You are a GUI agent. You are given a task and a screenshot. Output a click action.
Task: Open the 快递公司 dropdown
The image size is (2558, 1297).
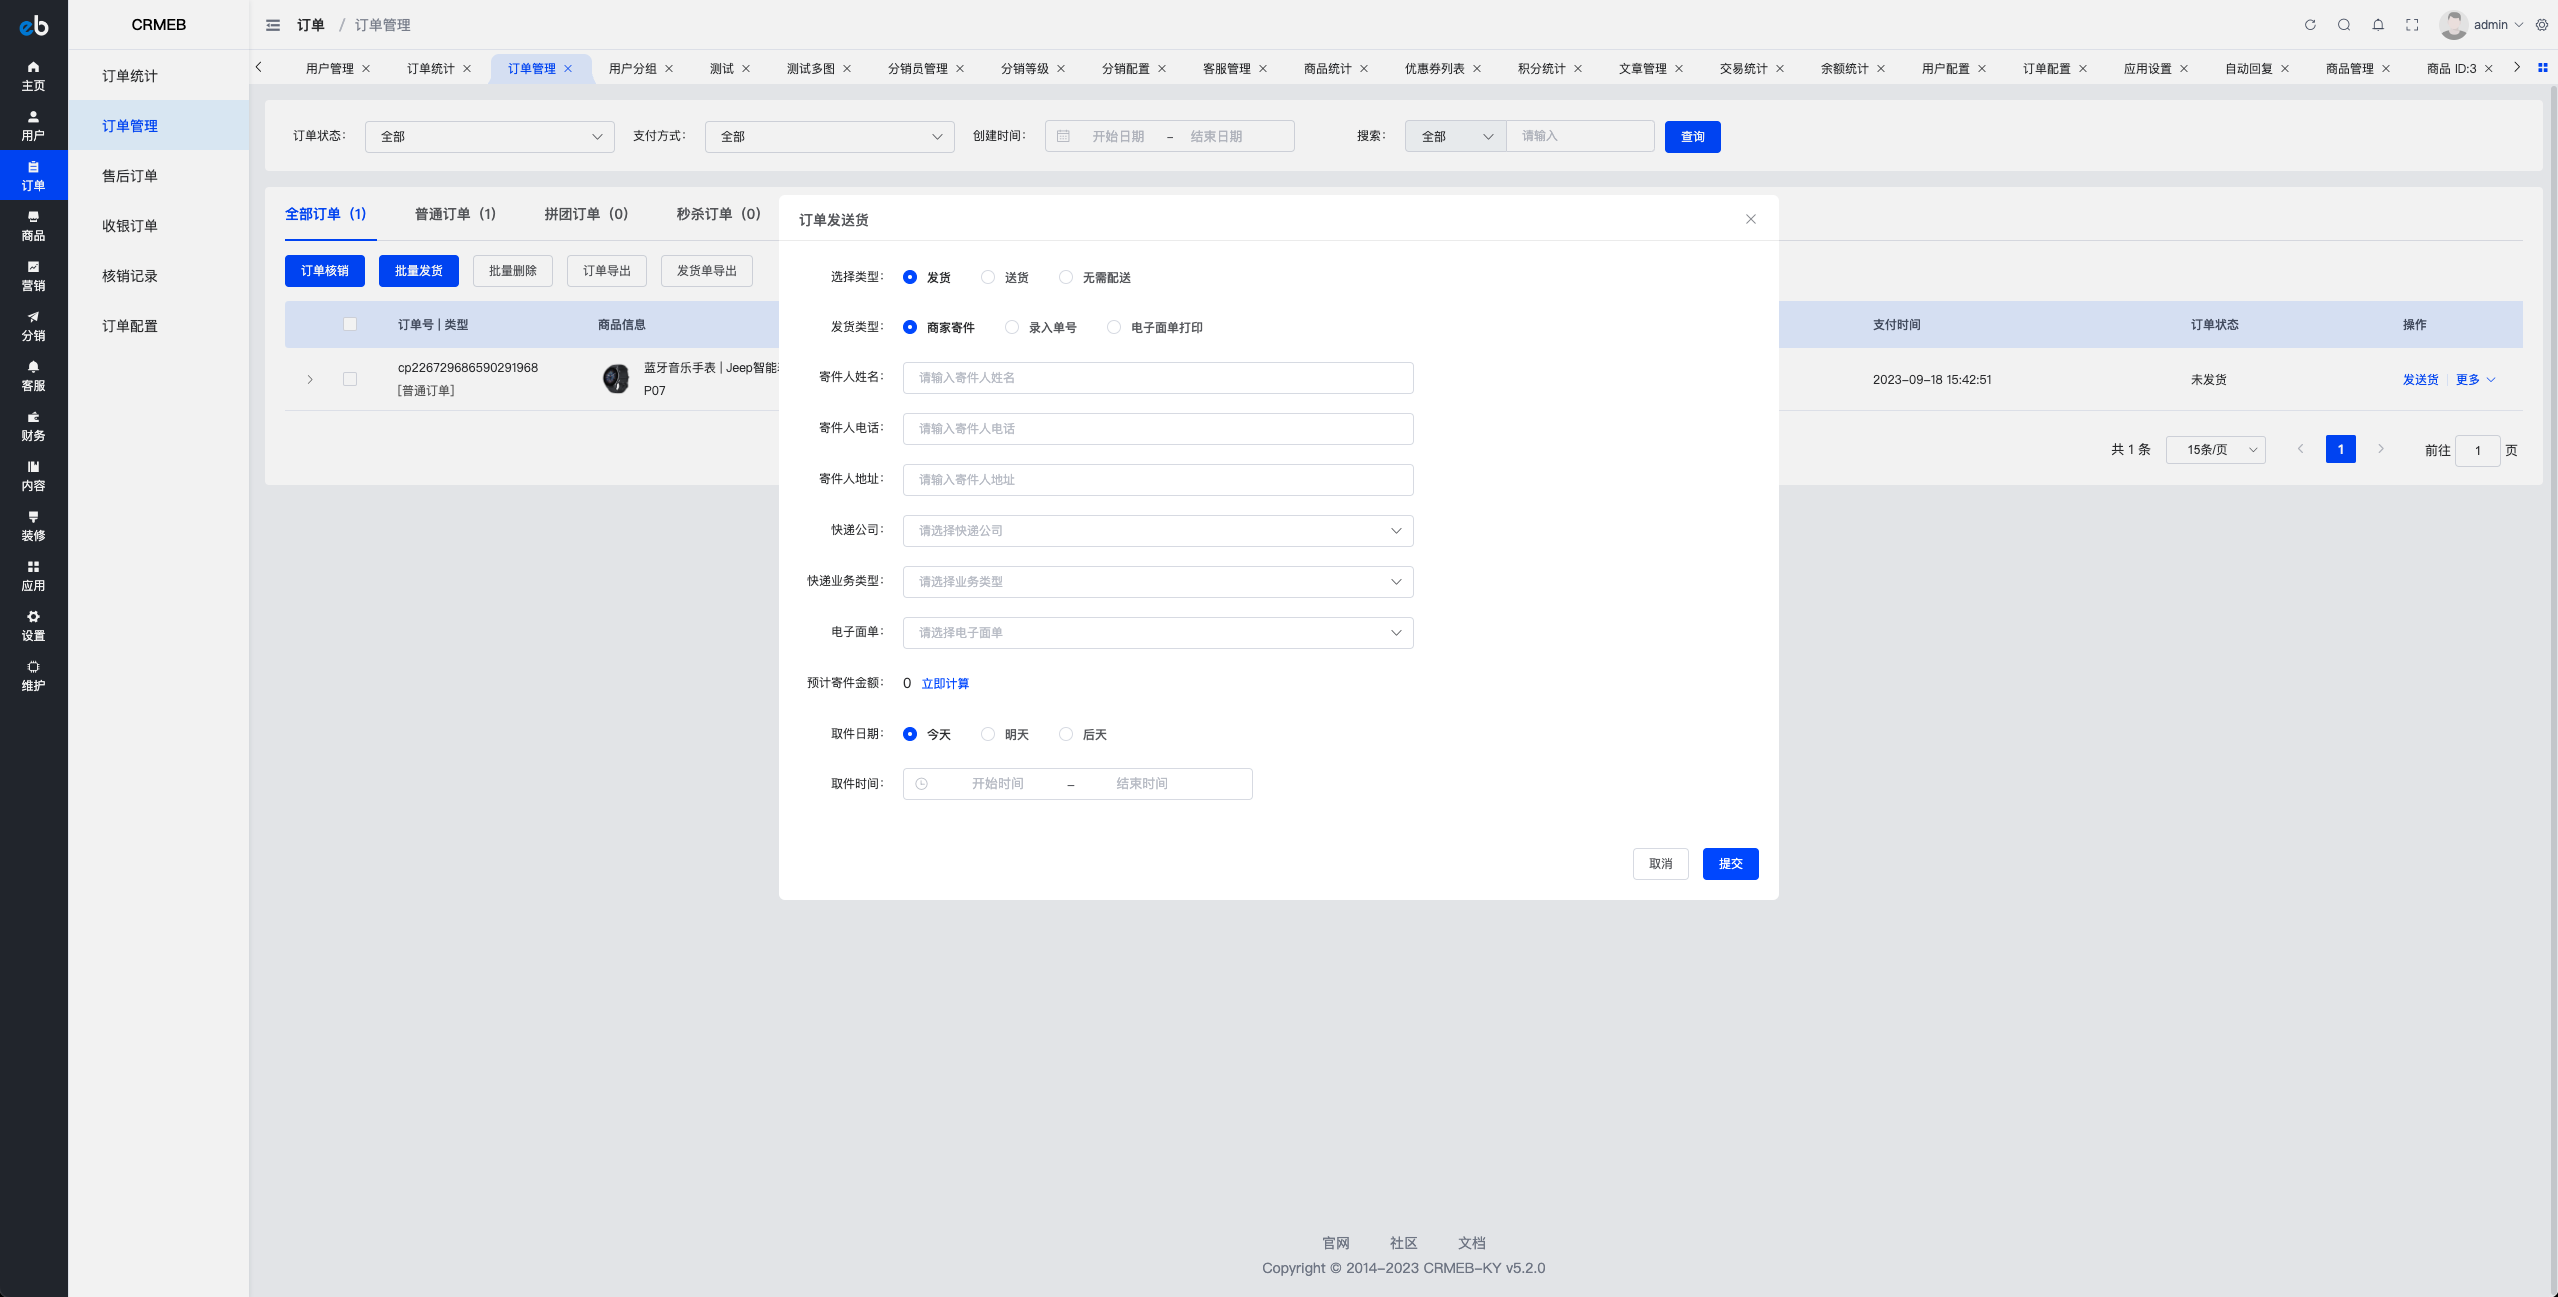click(1158, 531)
